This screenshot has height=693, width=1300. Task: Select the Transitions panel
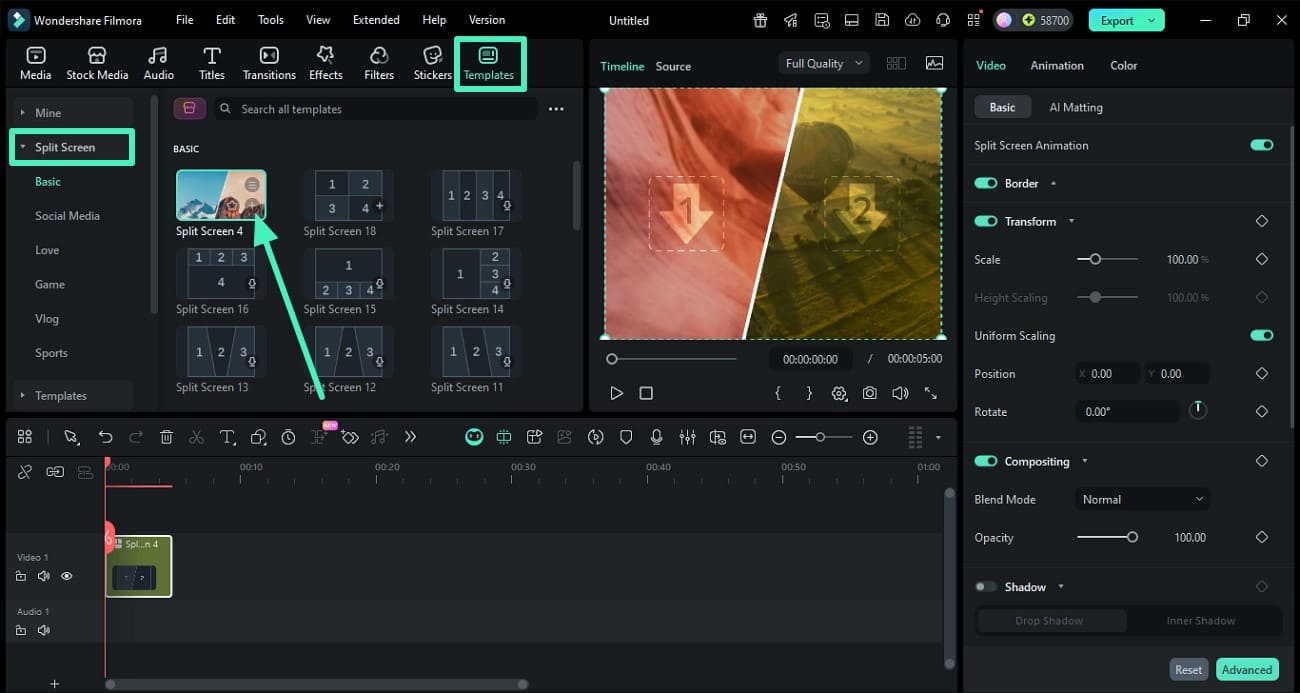[x=268, y=60]
